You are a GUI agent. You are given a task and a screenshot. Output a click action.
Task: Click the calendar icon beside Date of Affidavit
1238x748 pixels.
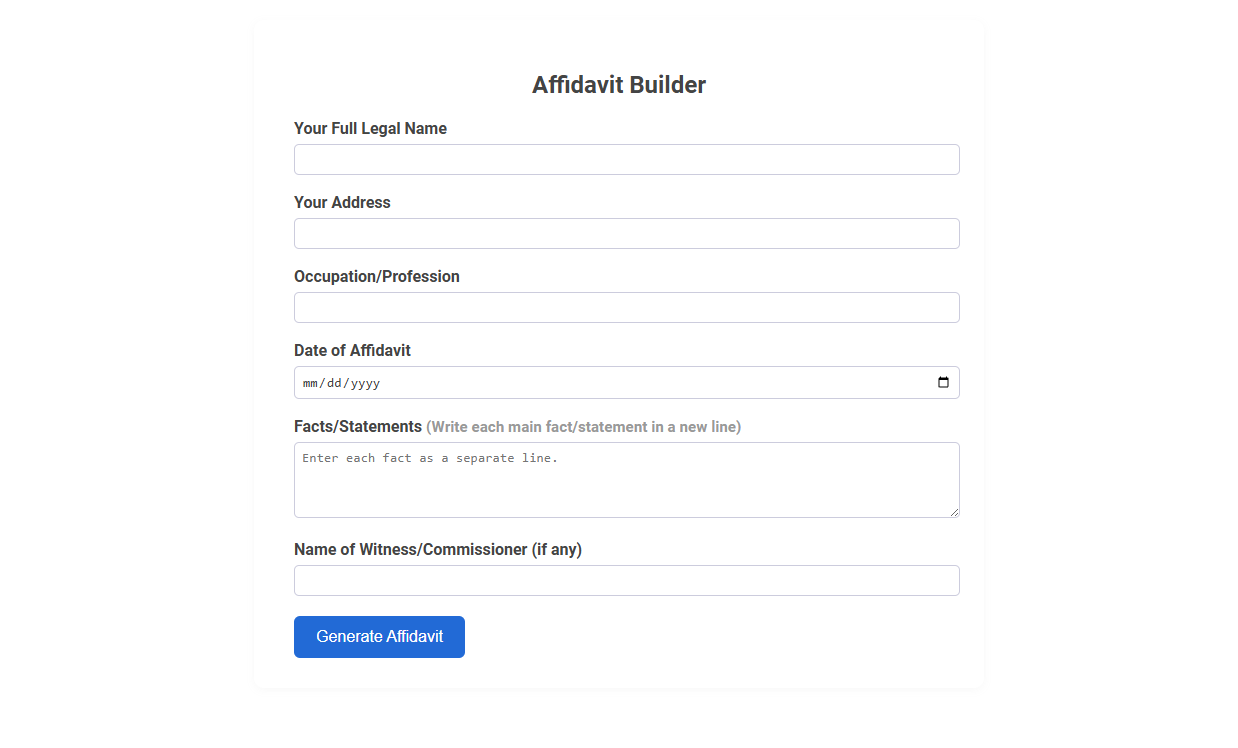944,382
